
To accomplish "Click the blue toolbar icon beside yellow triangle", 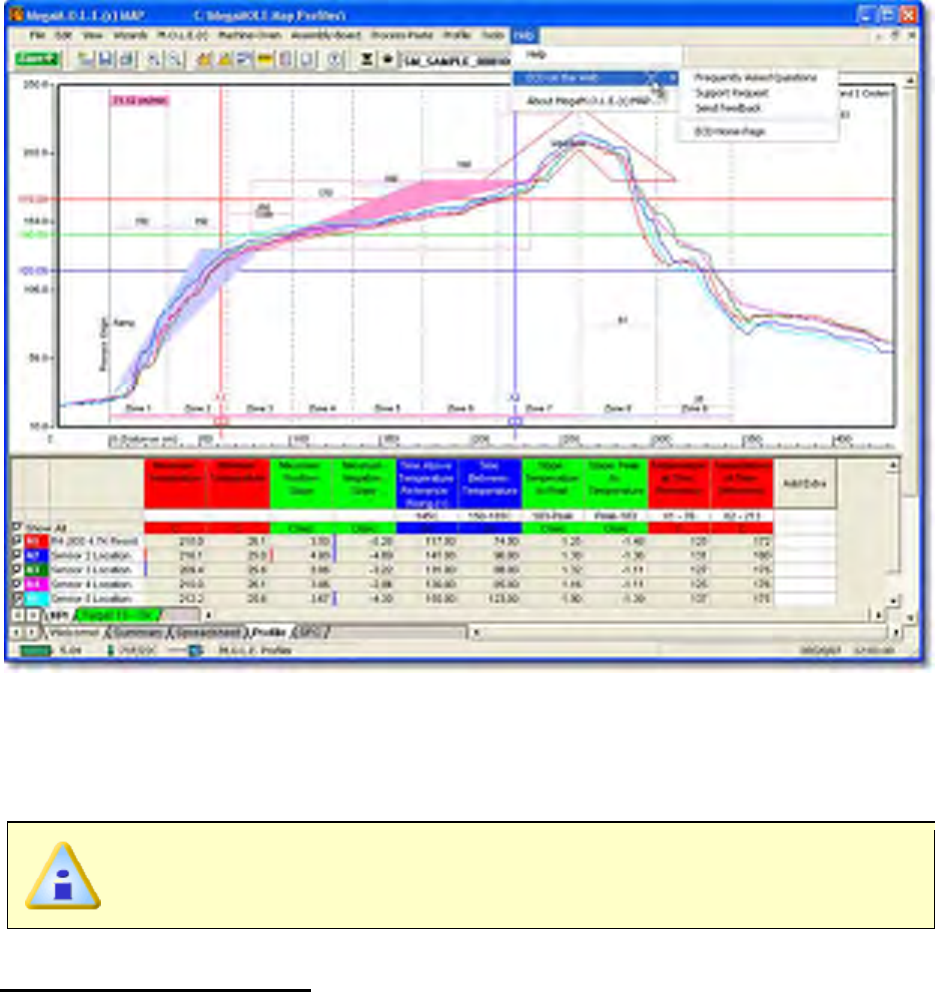I will (x=244, y=59).
